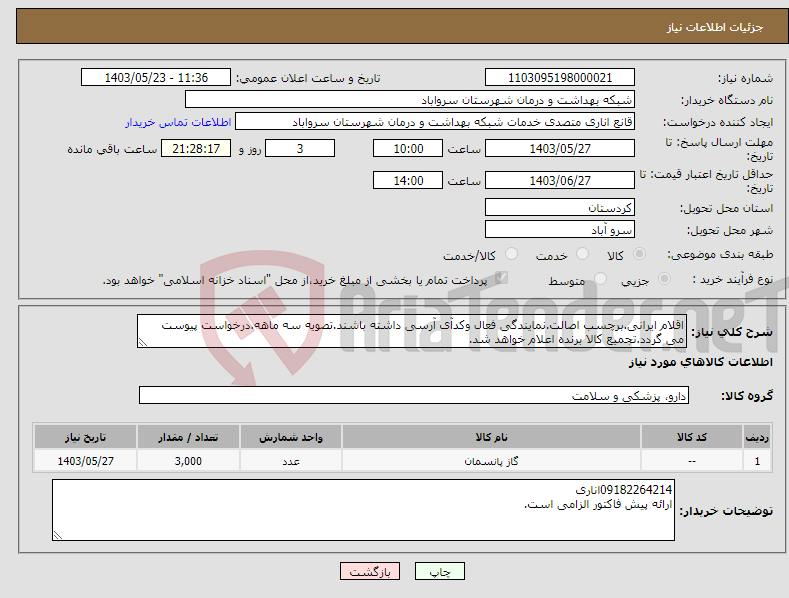The height and width of the screenshot is (598, 789).
Task: Click the need date cell 1403/05/27
Action: pyautogui.click(x=85, y=461)
